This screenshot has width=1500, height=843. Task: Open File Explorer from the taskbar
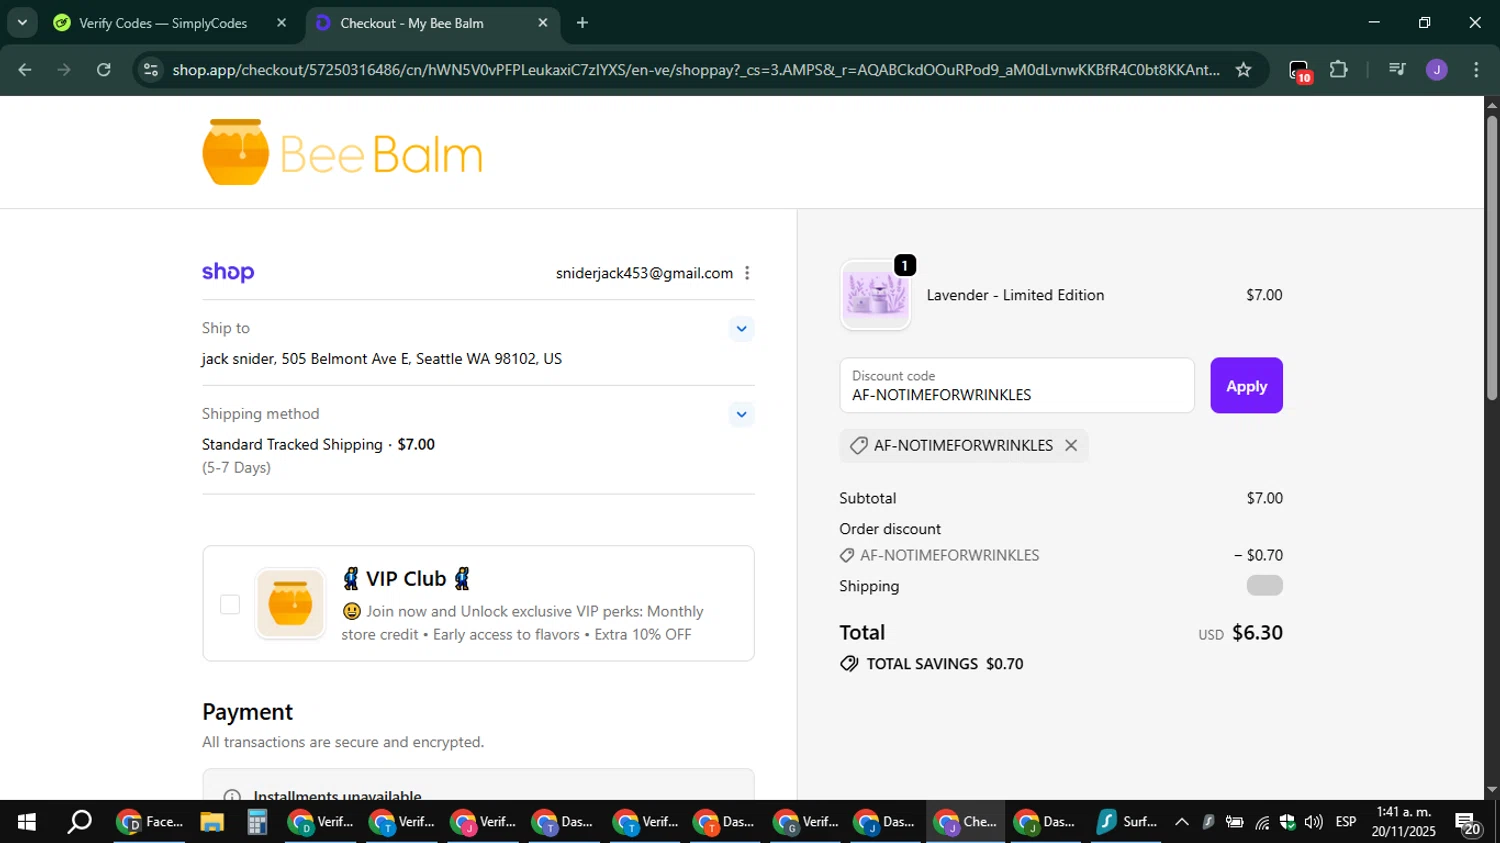pos(211,822)
